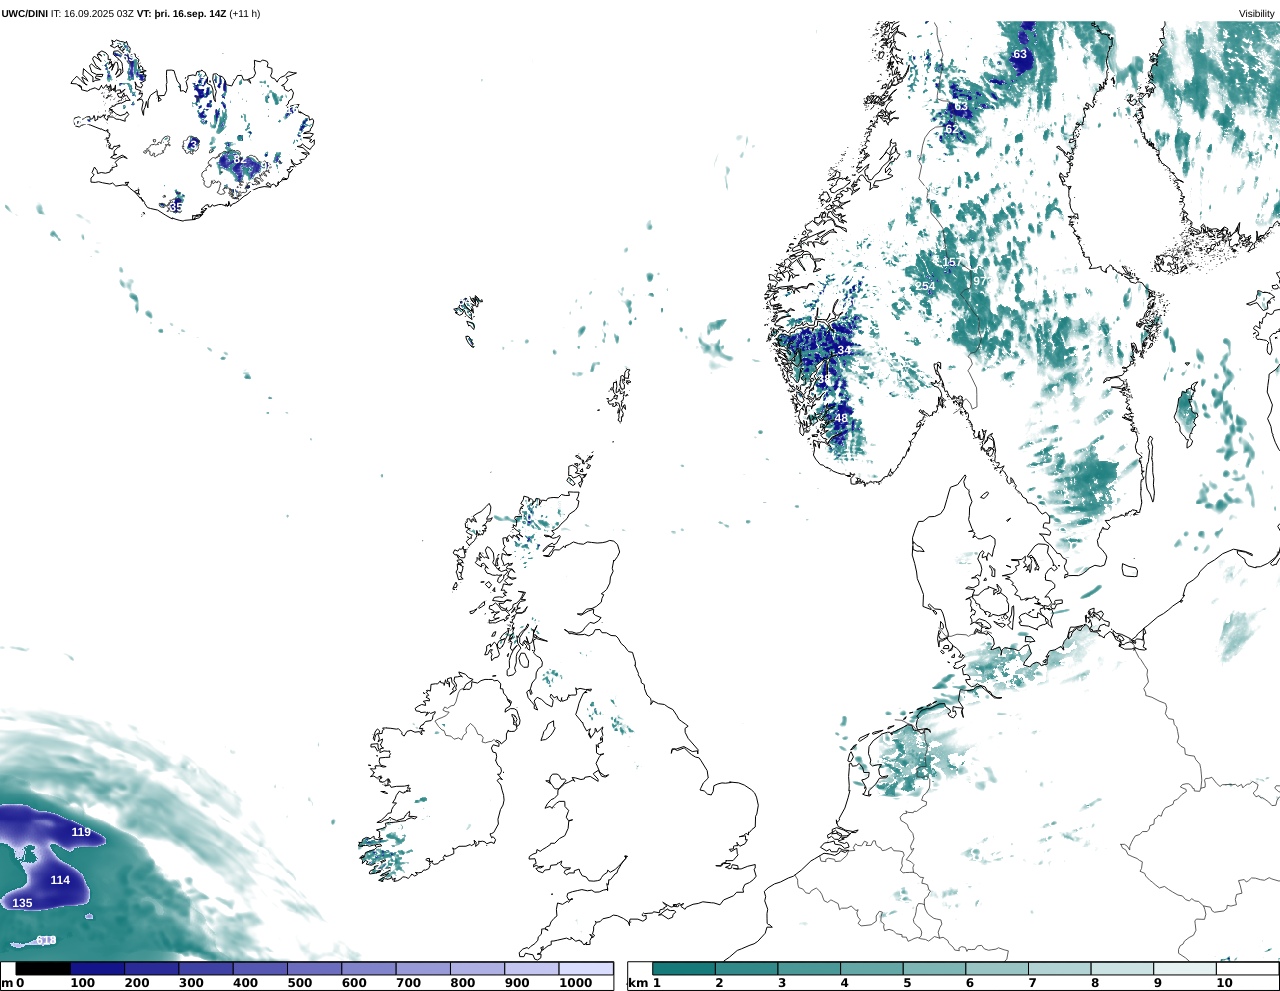Click the 10 tick label on km legend
Image resolution: width=1280 pixels, height=991 pixels.
[1224, 983]
